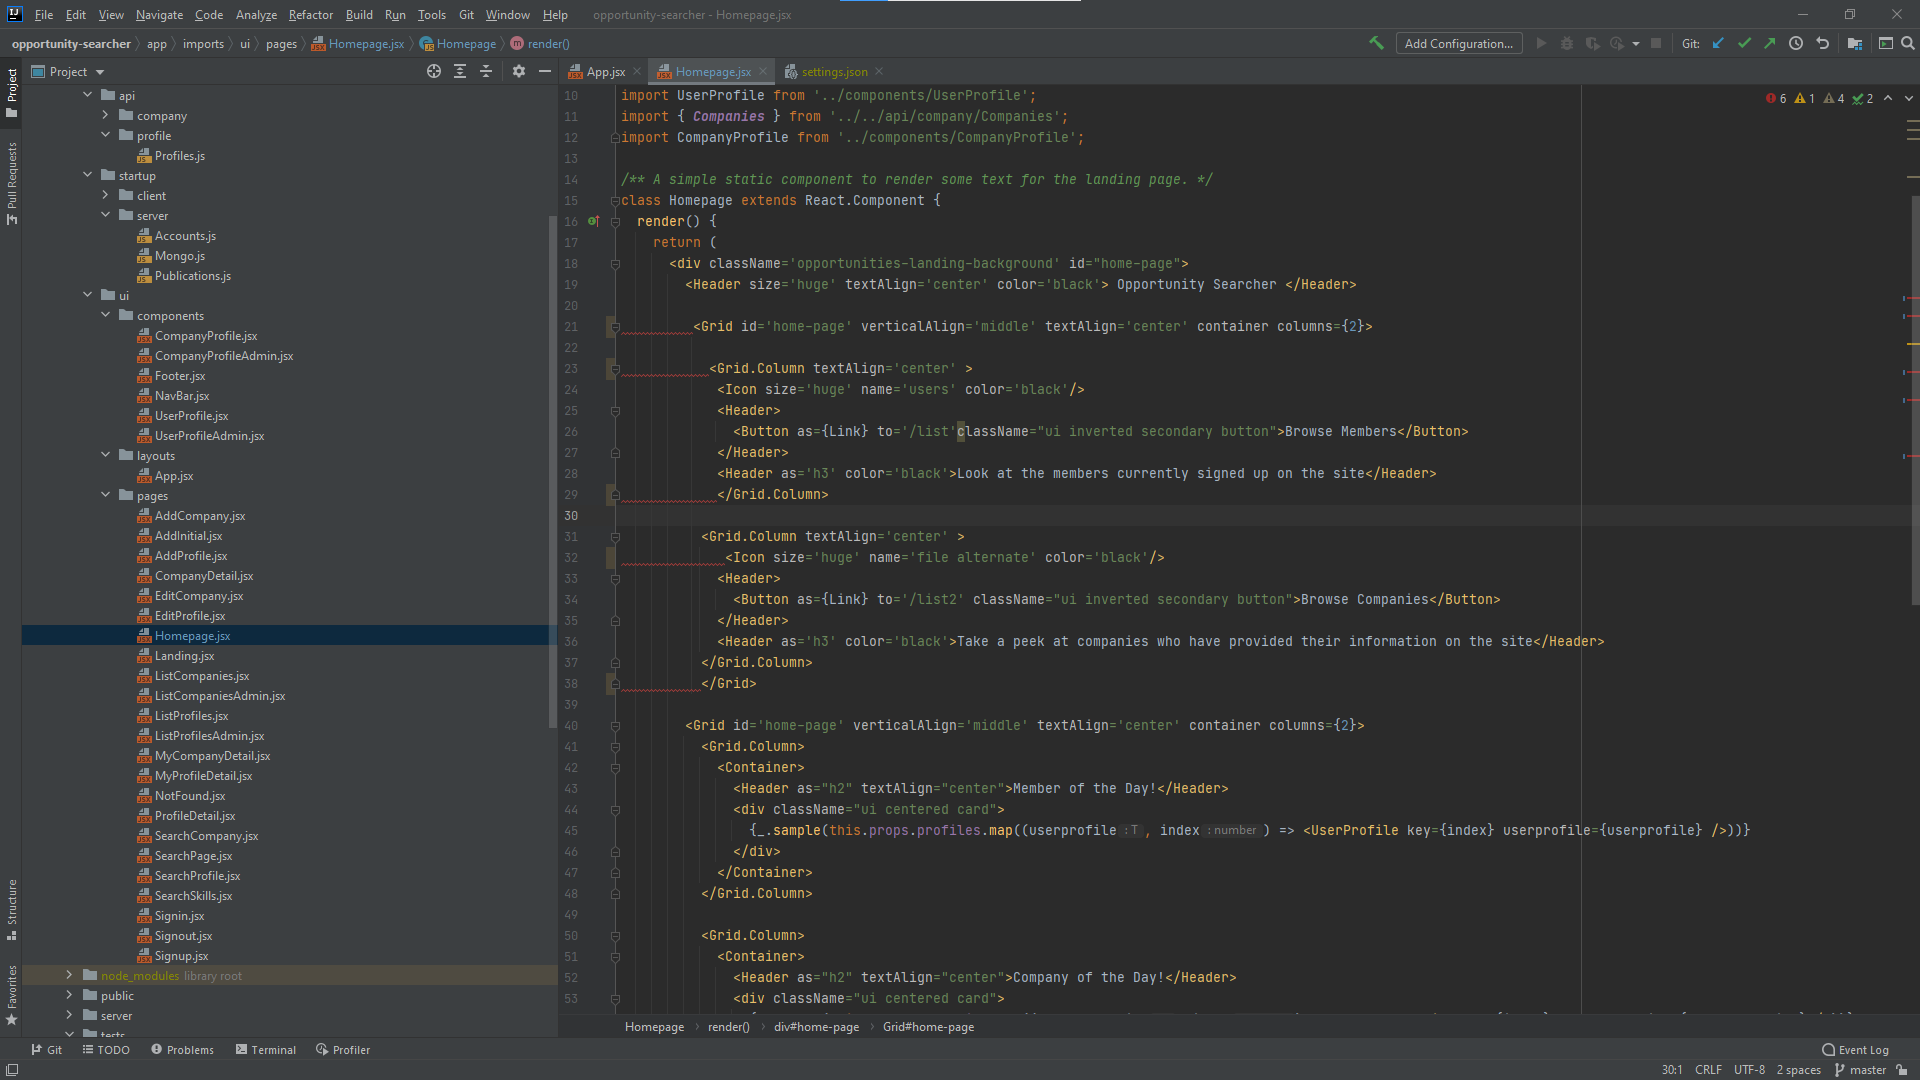Select the settings.json editor tab
Viewport: 1920px width, 1080px height.
click(x=833, y=71)
